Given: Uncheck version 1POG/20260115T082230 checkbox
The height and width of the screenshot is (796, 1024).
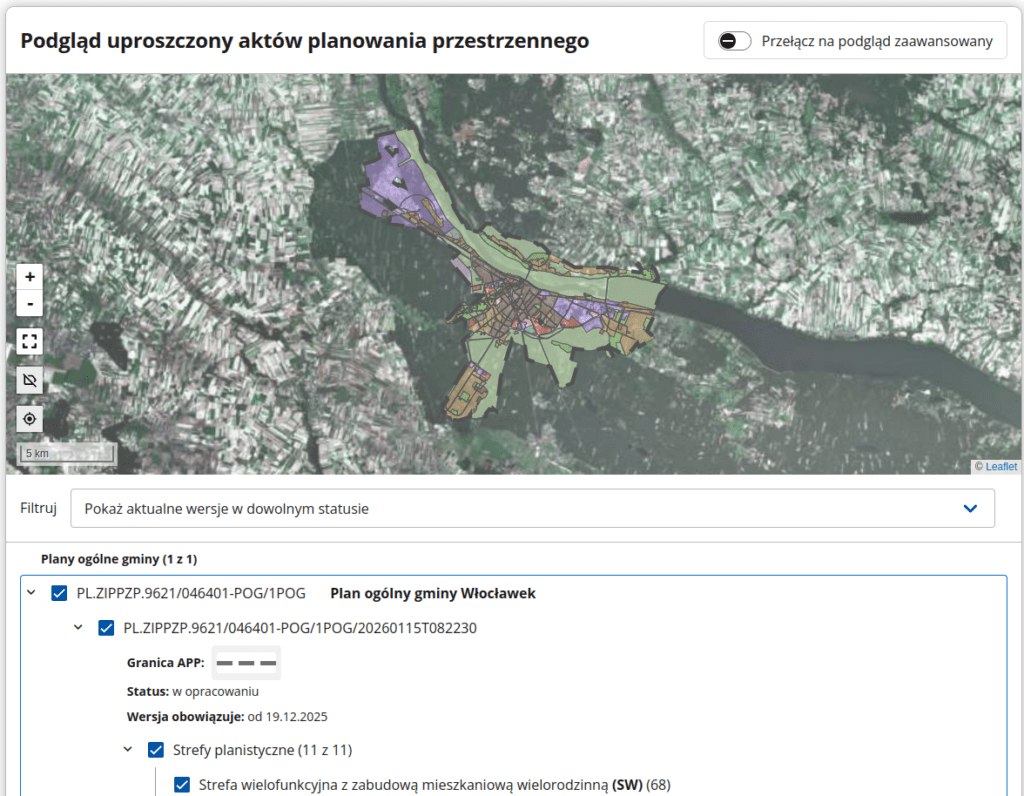Looking at the screenshot, I should click(x=106, y=628).
